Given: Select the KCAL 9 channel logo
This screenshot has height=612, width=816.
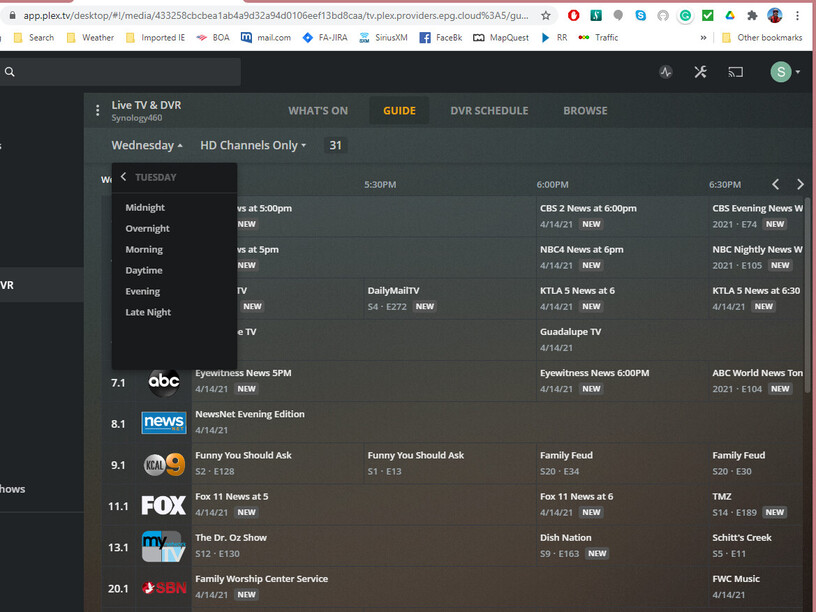Looking at the screenshot, I should (x=163, y=464).
